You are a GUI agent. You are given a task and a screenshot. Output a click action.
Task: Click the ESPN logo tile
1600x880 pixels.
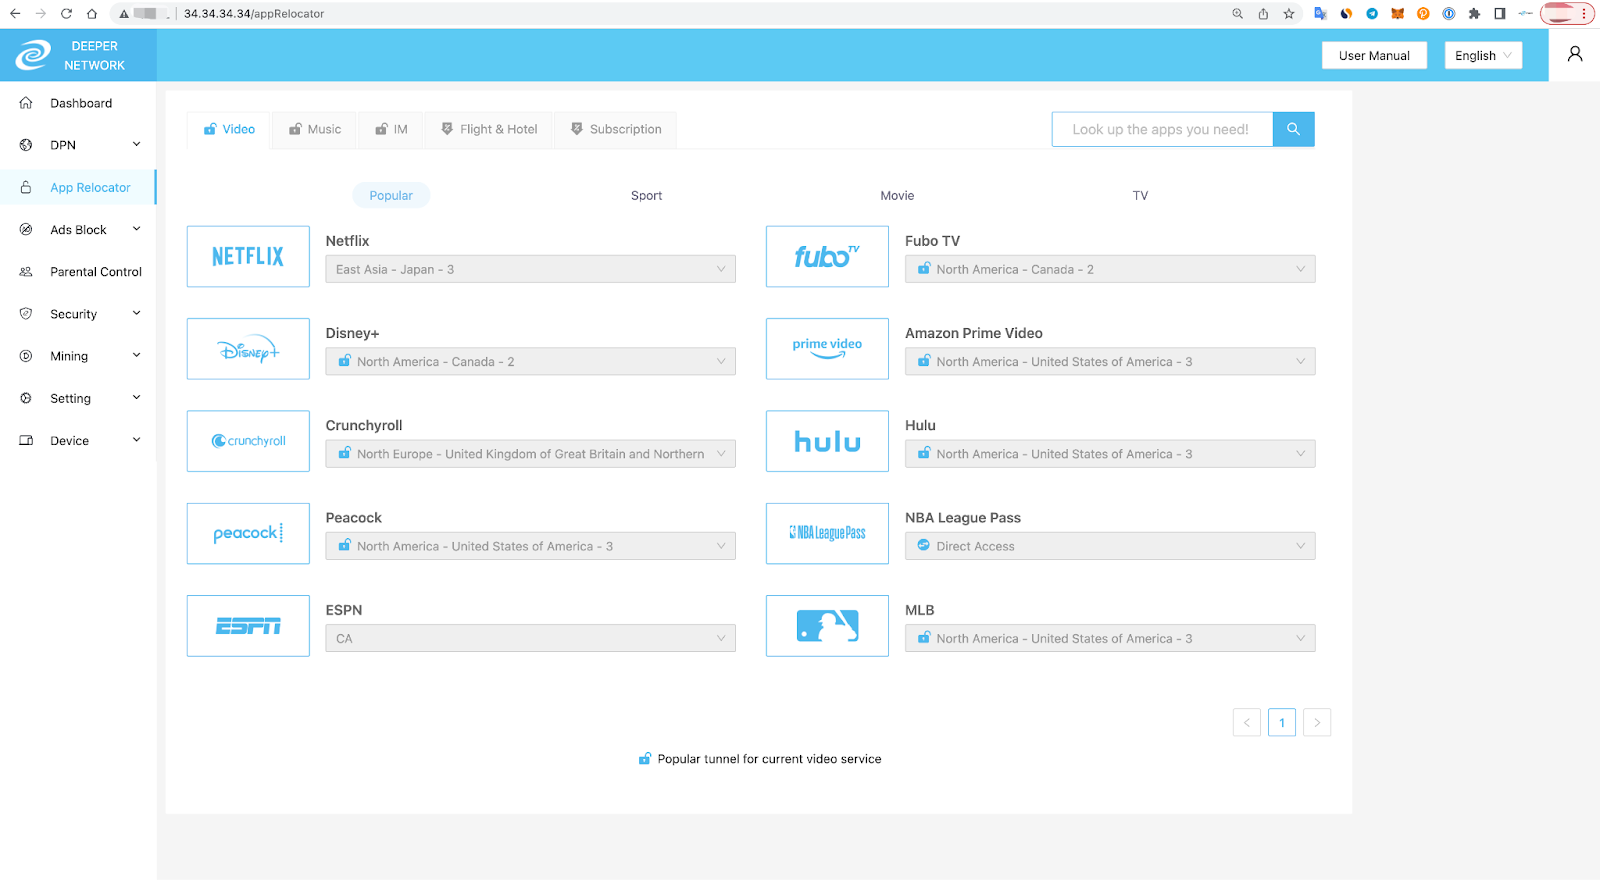pyautogui.click(x=248, y=626)
